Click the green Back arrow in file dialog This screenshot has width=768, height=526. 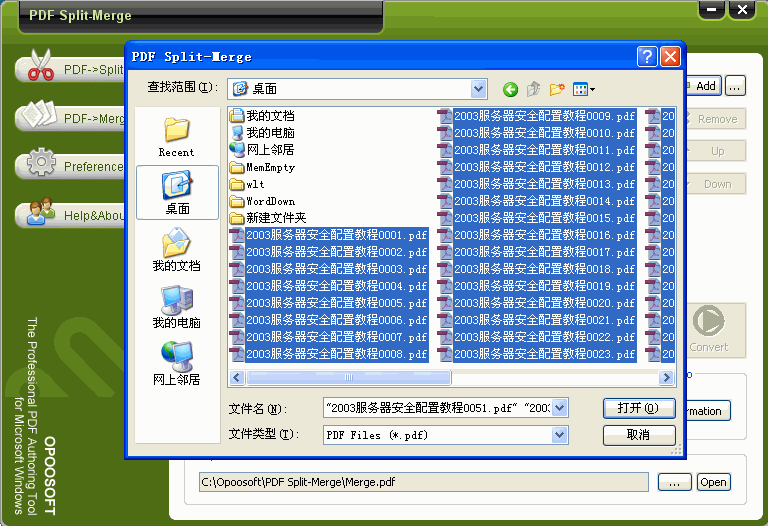point(510,89)
